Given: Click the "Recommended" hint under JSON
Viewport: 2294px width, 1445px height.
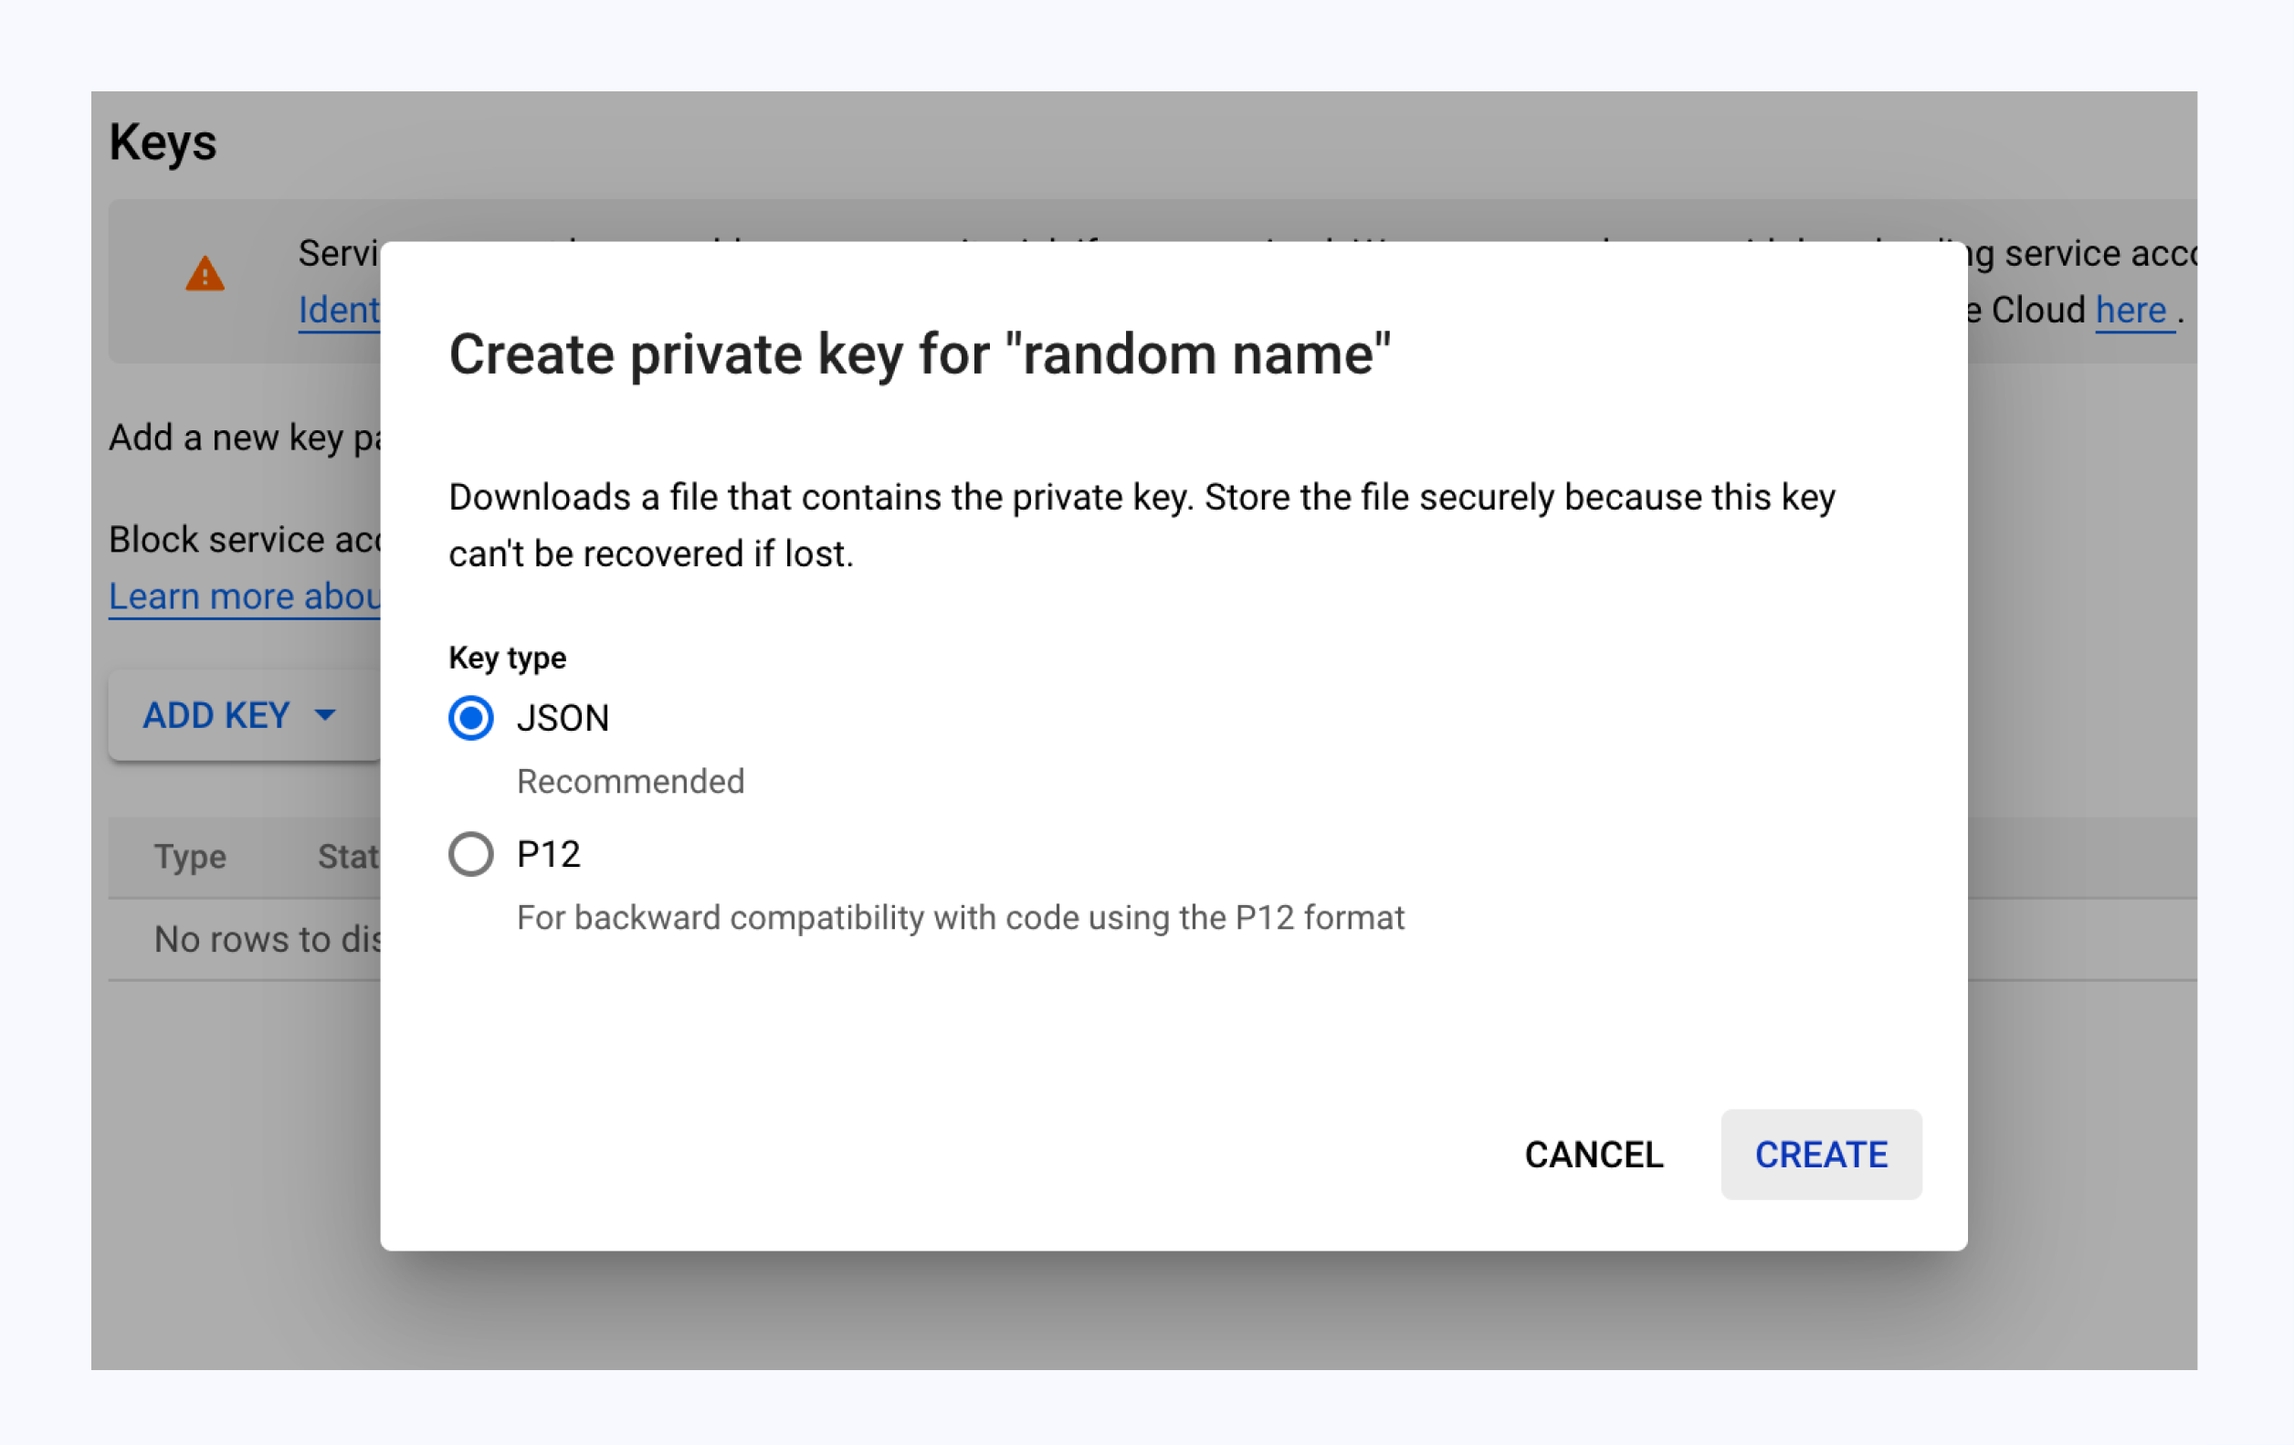Looking at the screenshot, I should [x=630, y=781].
